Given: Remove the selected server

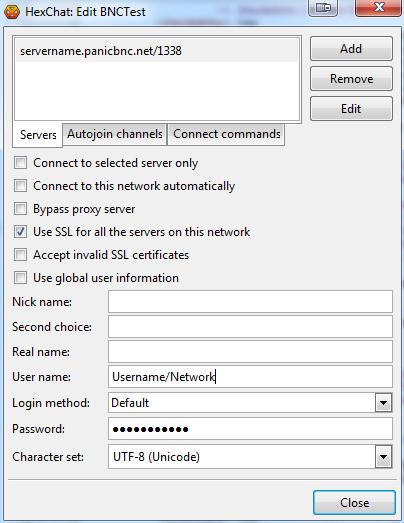Looking at the screenshot, I should click(351, 79).
